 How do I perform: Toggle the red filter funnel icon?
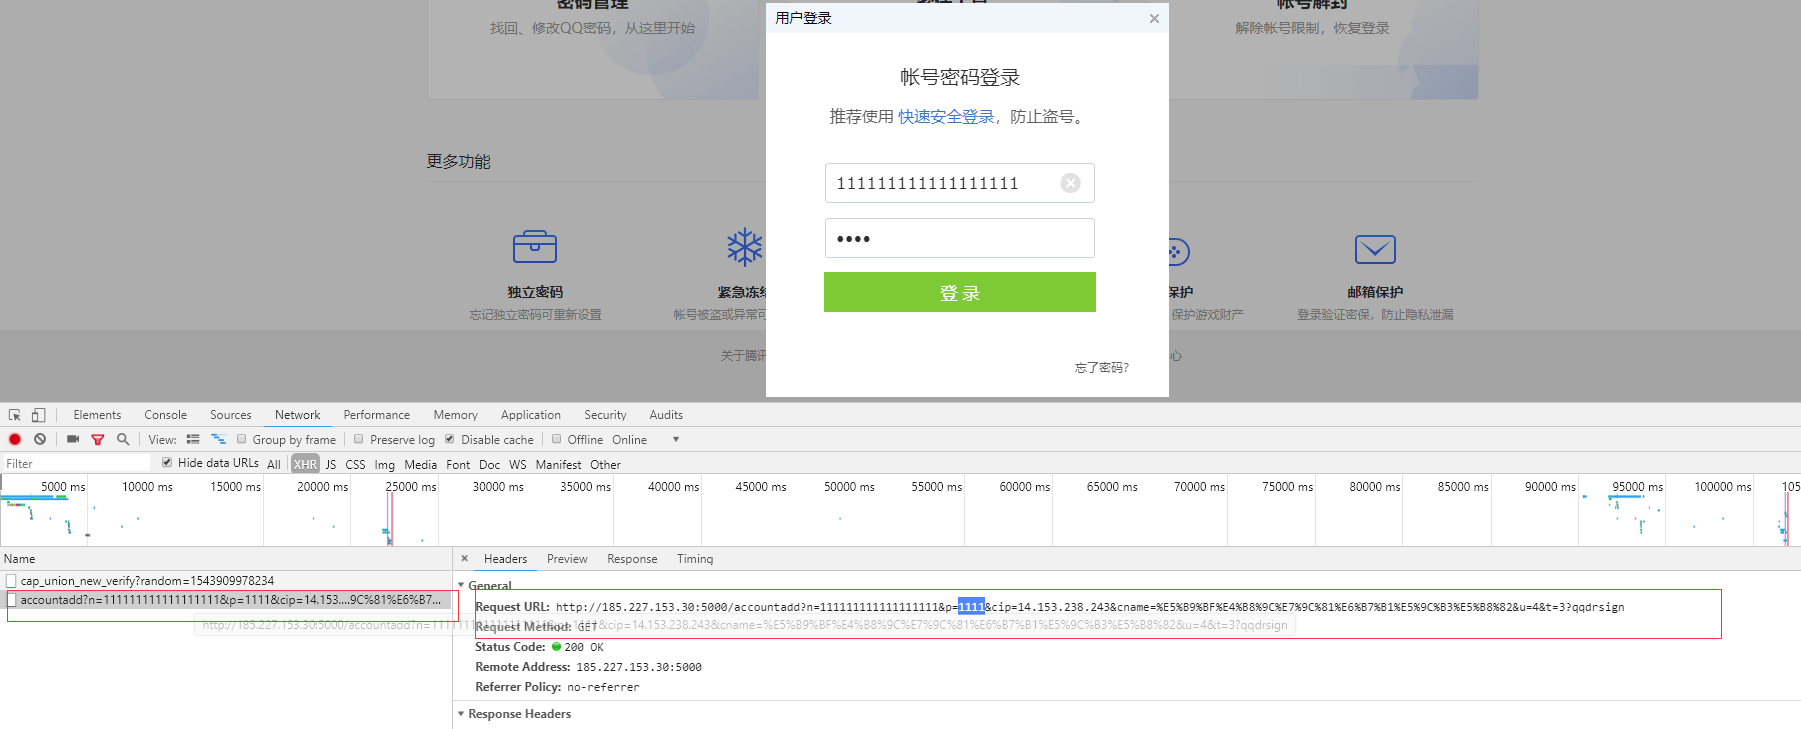(98, 439)
